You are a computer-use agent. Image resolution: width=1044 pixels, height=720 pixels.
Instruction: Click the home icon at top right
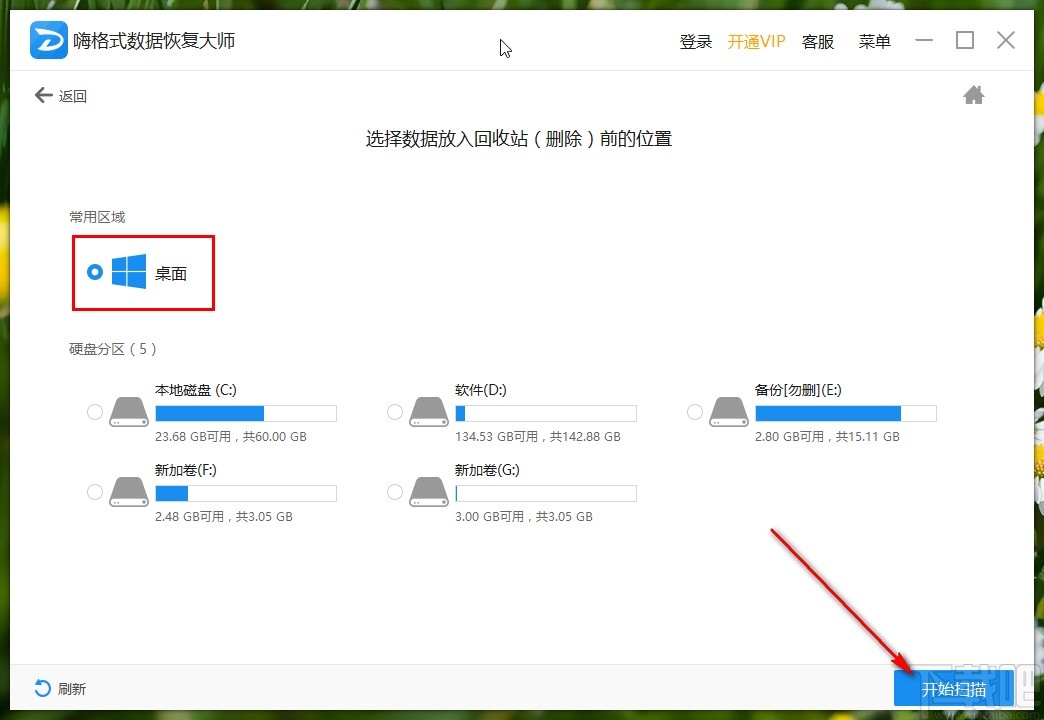pyautogui.click(x=973, y=94)
